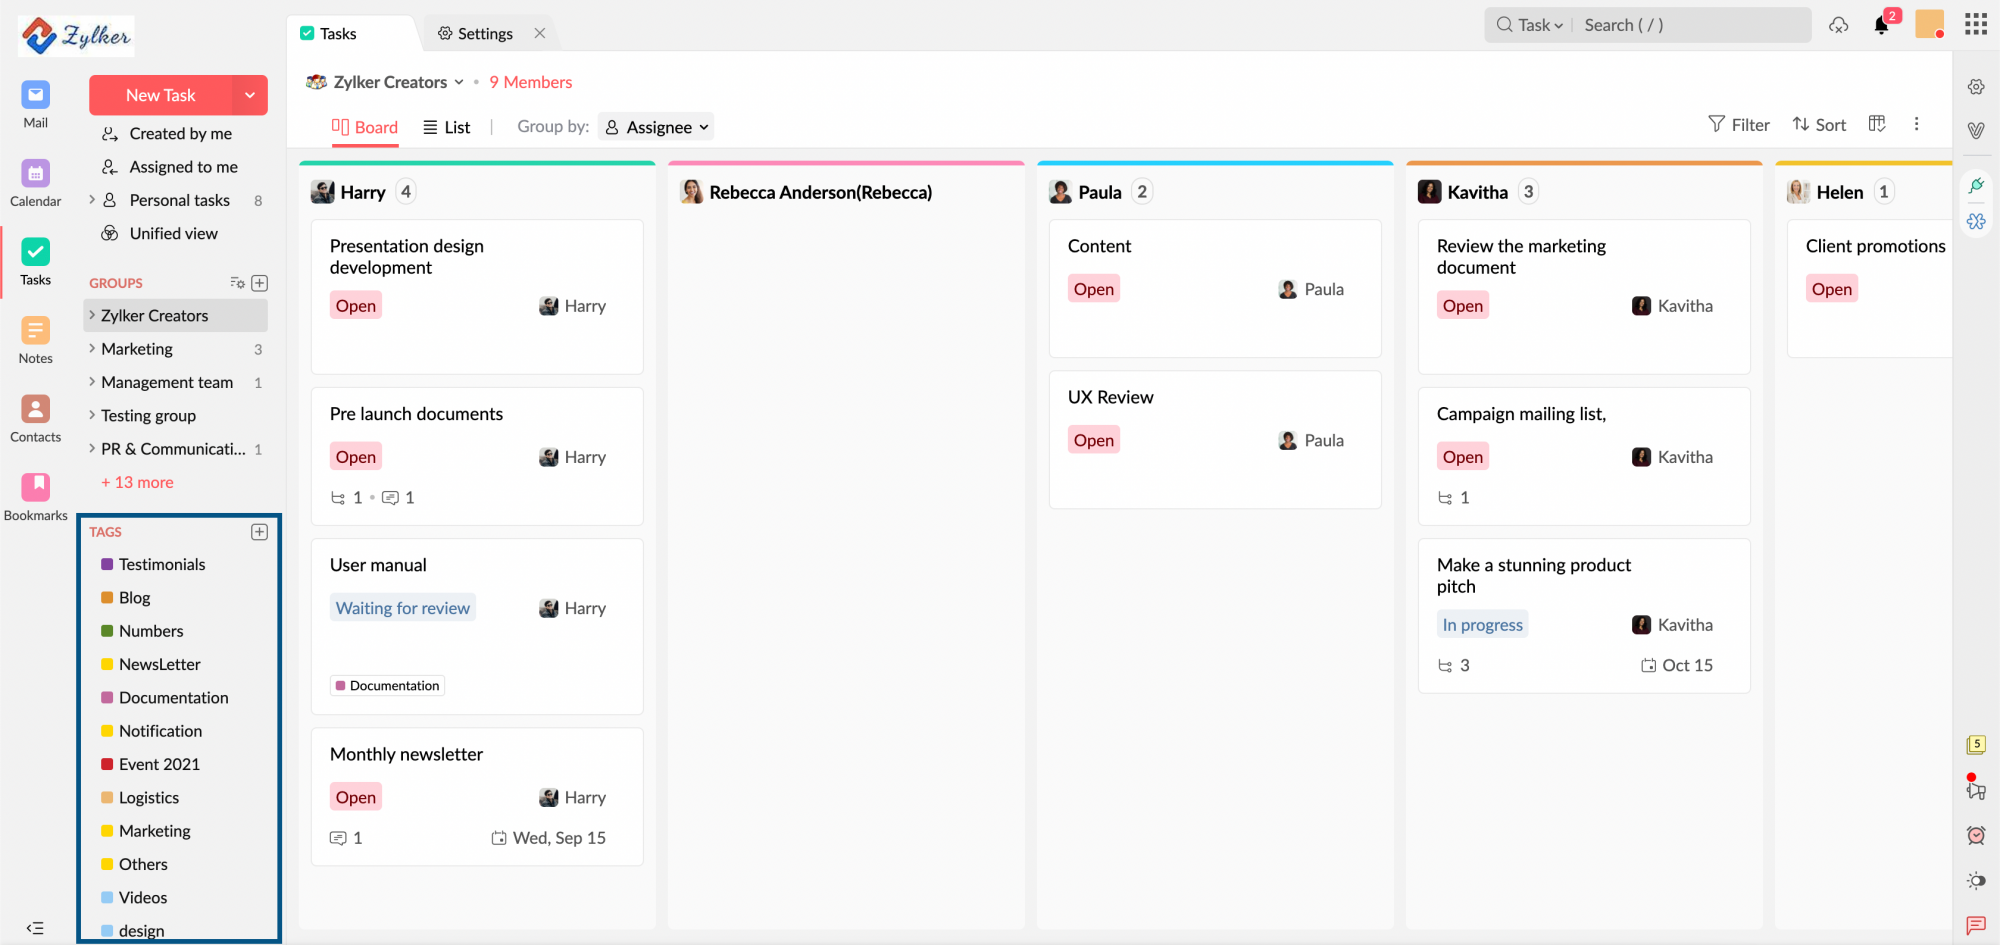Open Monthly newsletter comment count

(x=346, y=838)
